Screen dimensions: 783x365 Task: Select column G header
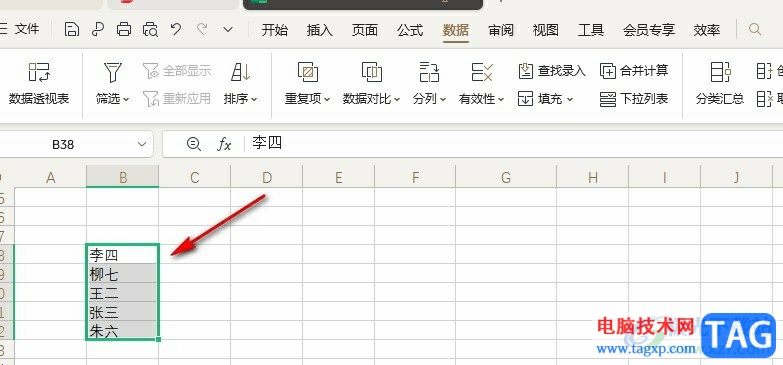(506, 177)
